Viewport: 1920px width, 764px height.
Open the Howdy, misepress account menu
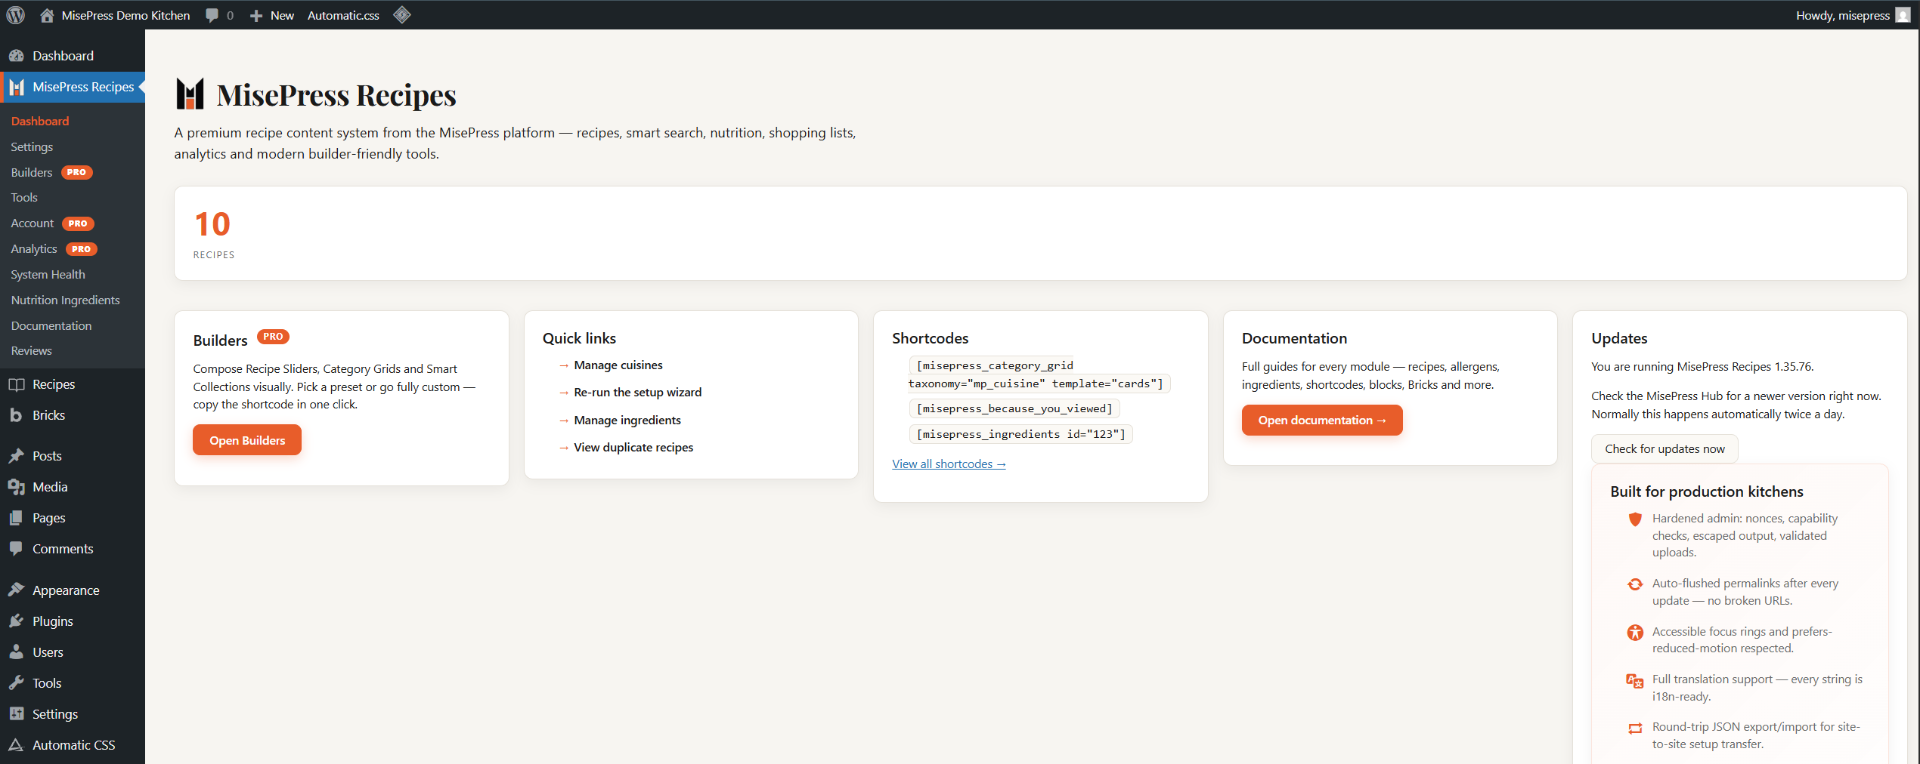[x=1853, y=15]
